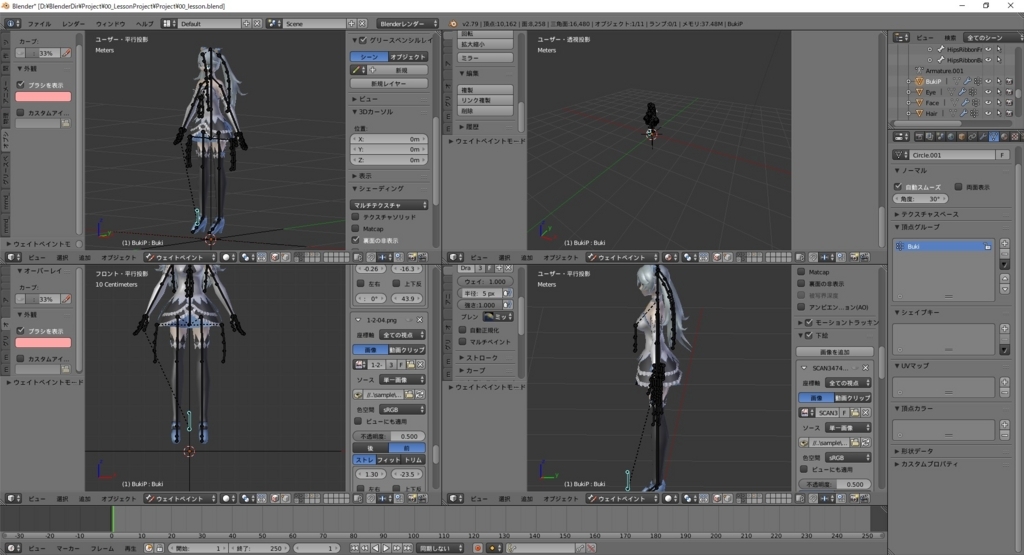The height and width of the screenshot is (555, 1024).
Task: Click the 新規レイヤー button
Action: tap(389, 84)
